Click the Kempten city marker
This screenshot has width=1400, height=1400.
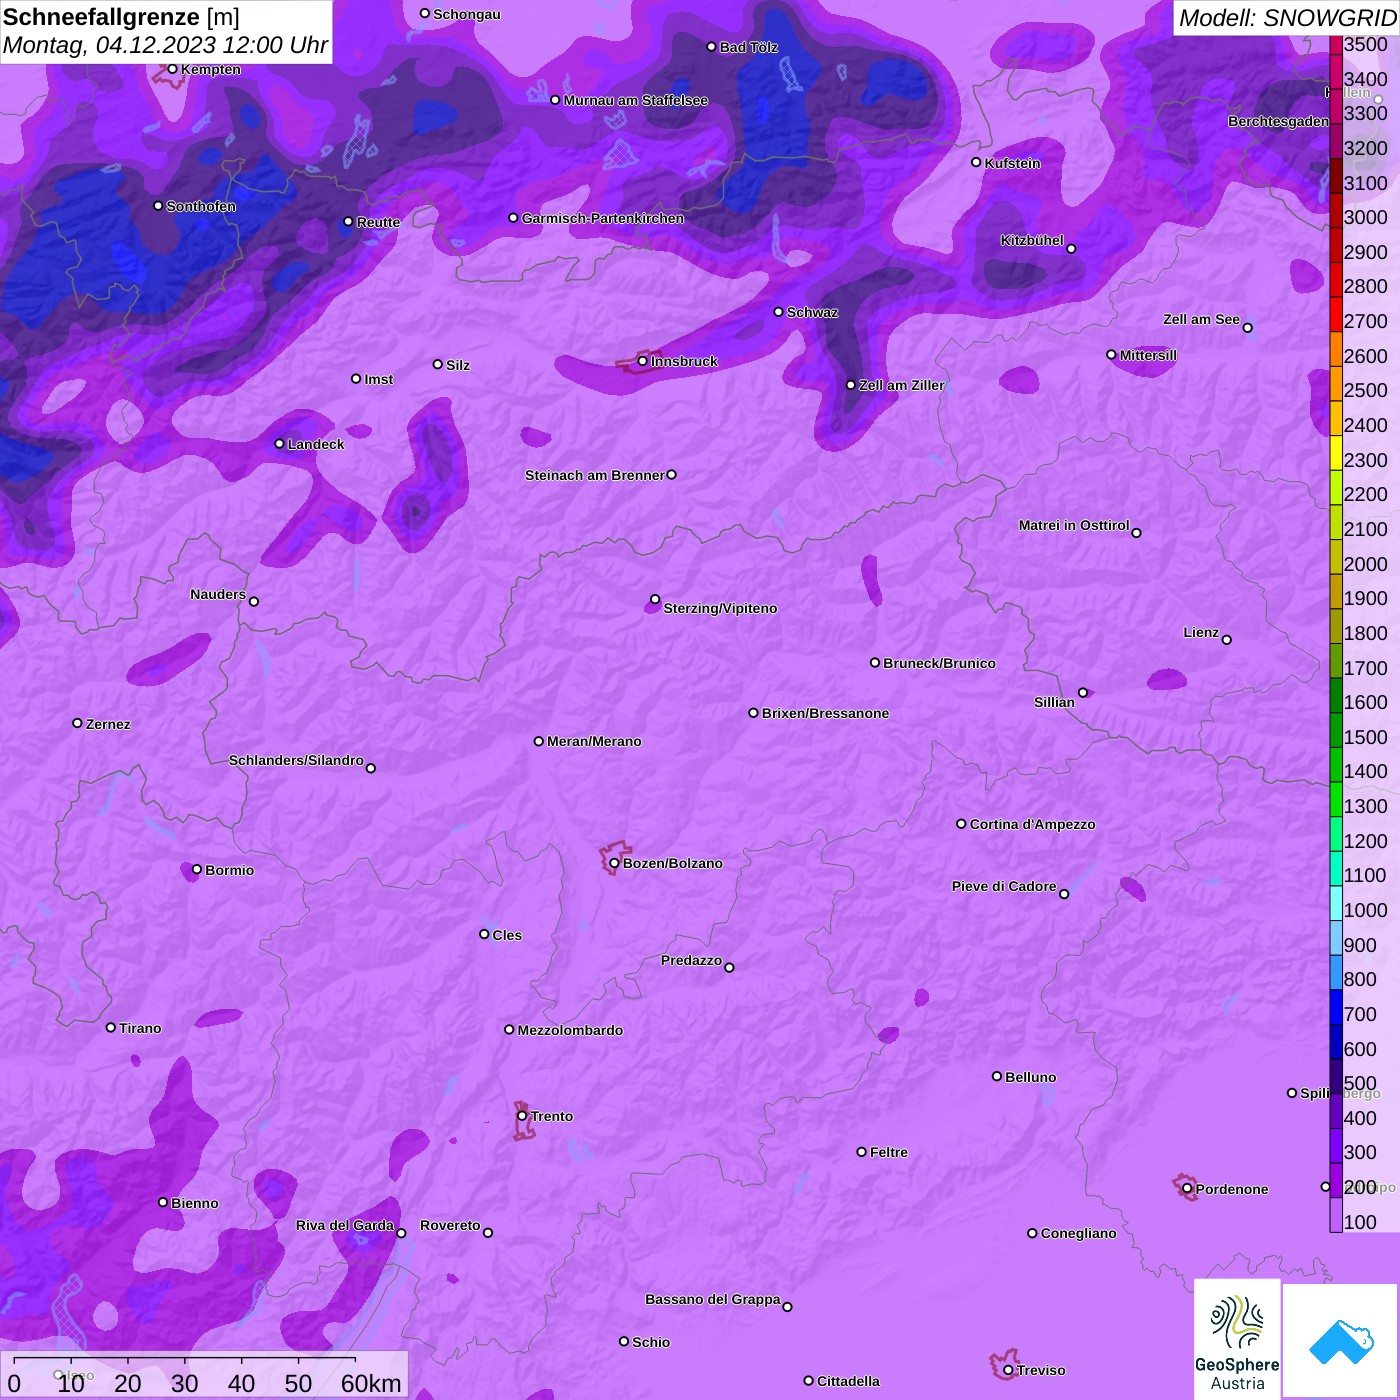click(x=172, y=69)
